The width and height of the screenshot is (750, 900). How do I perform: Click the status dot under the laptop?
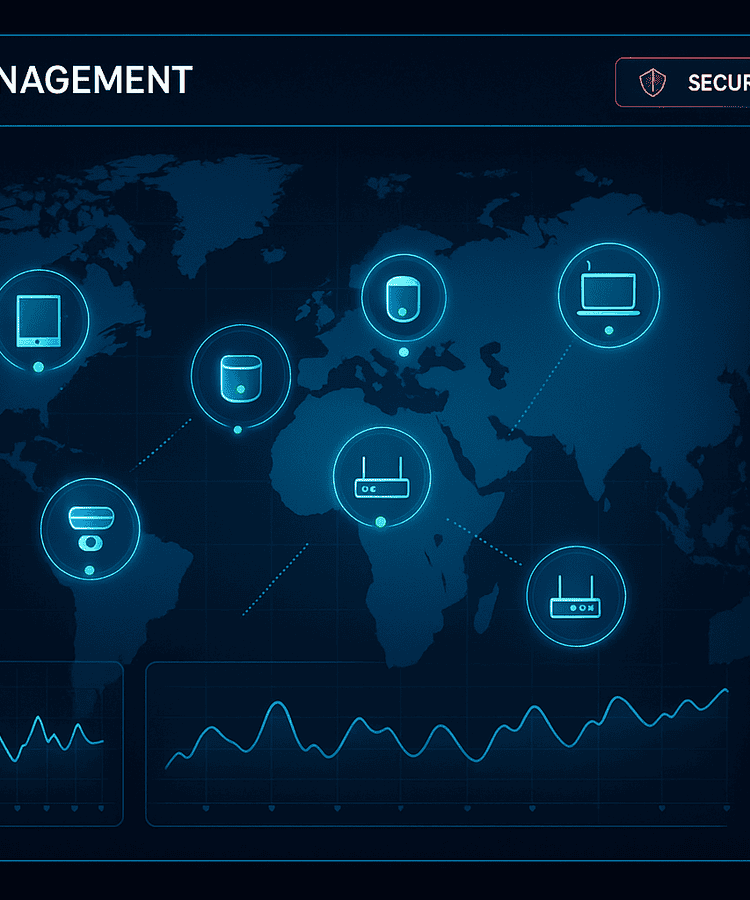coord(608,330)
